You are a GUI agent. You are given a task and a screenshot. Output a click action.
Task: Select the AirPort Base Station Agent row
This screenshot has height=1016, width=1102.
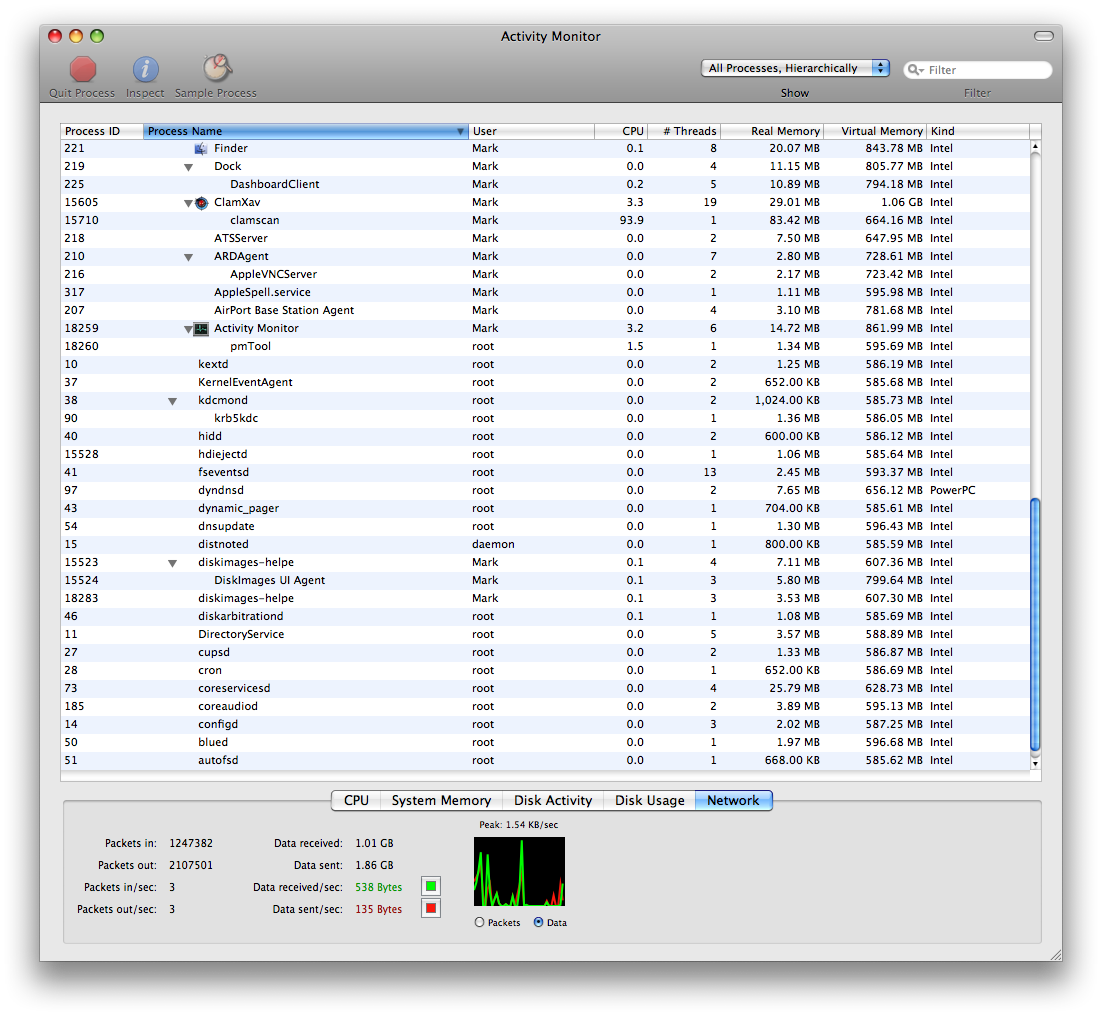pyautogui.click(x=545, y=310)
